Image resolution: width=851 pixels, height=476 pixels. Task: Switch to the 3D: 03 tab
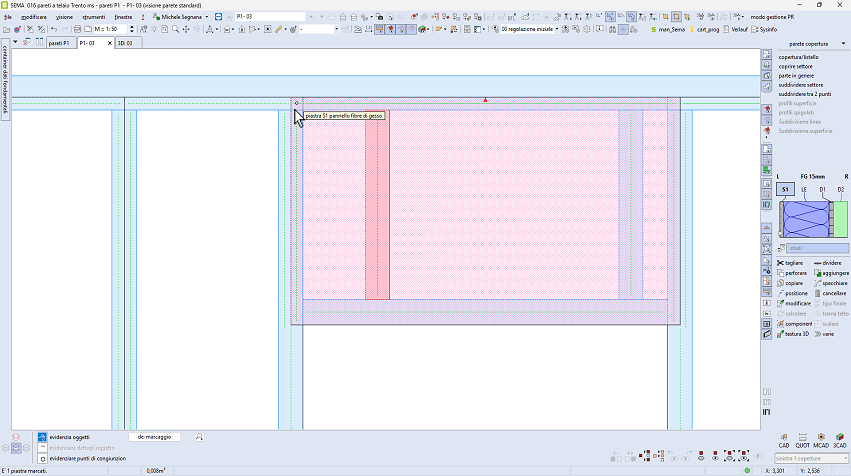[126, 44]
